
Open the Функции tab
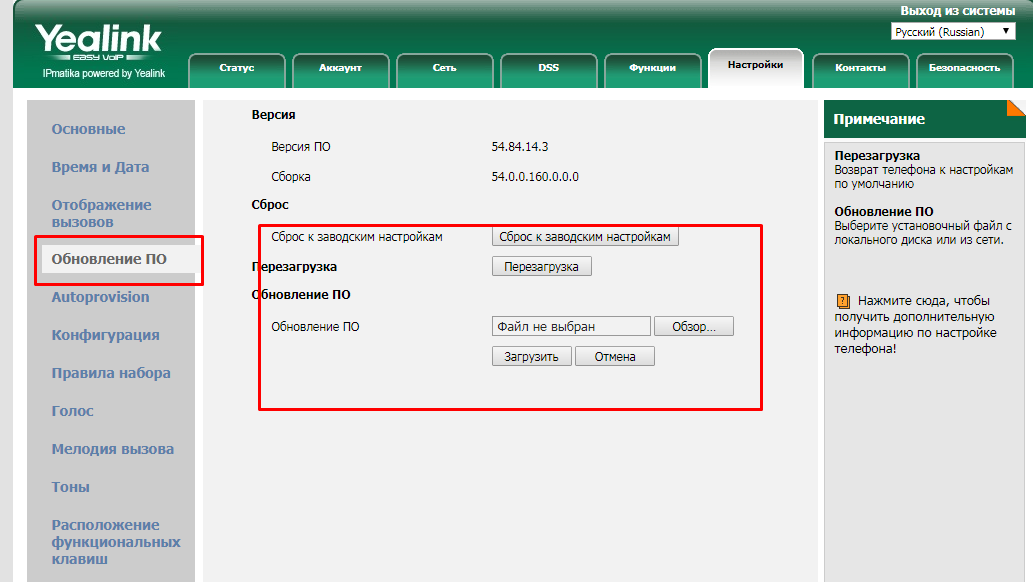[652, 68]
